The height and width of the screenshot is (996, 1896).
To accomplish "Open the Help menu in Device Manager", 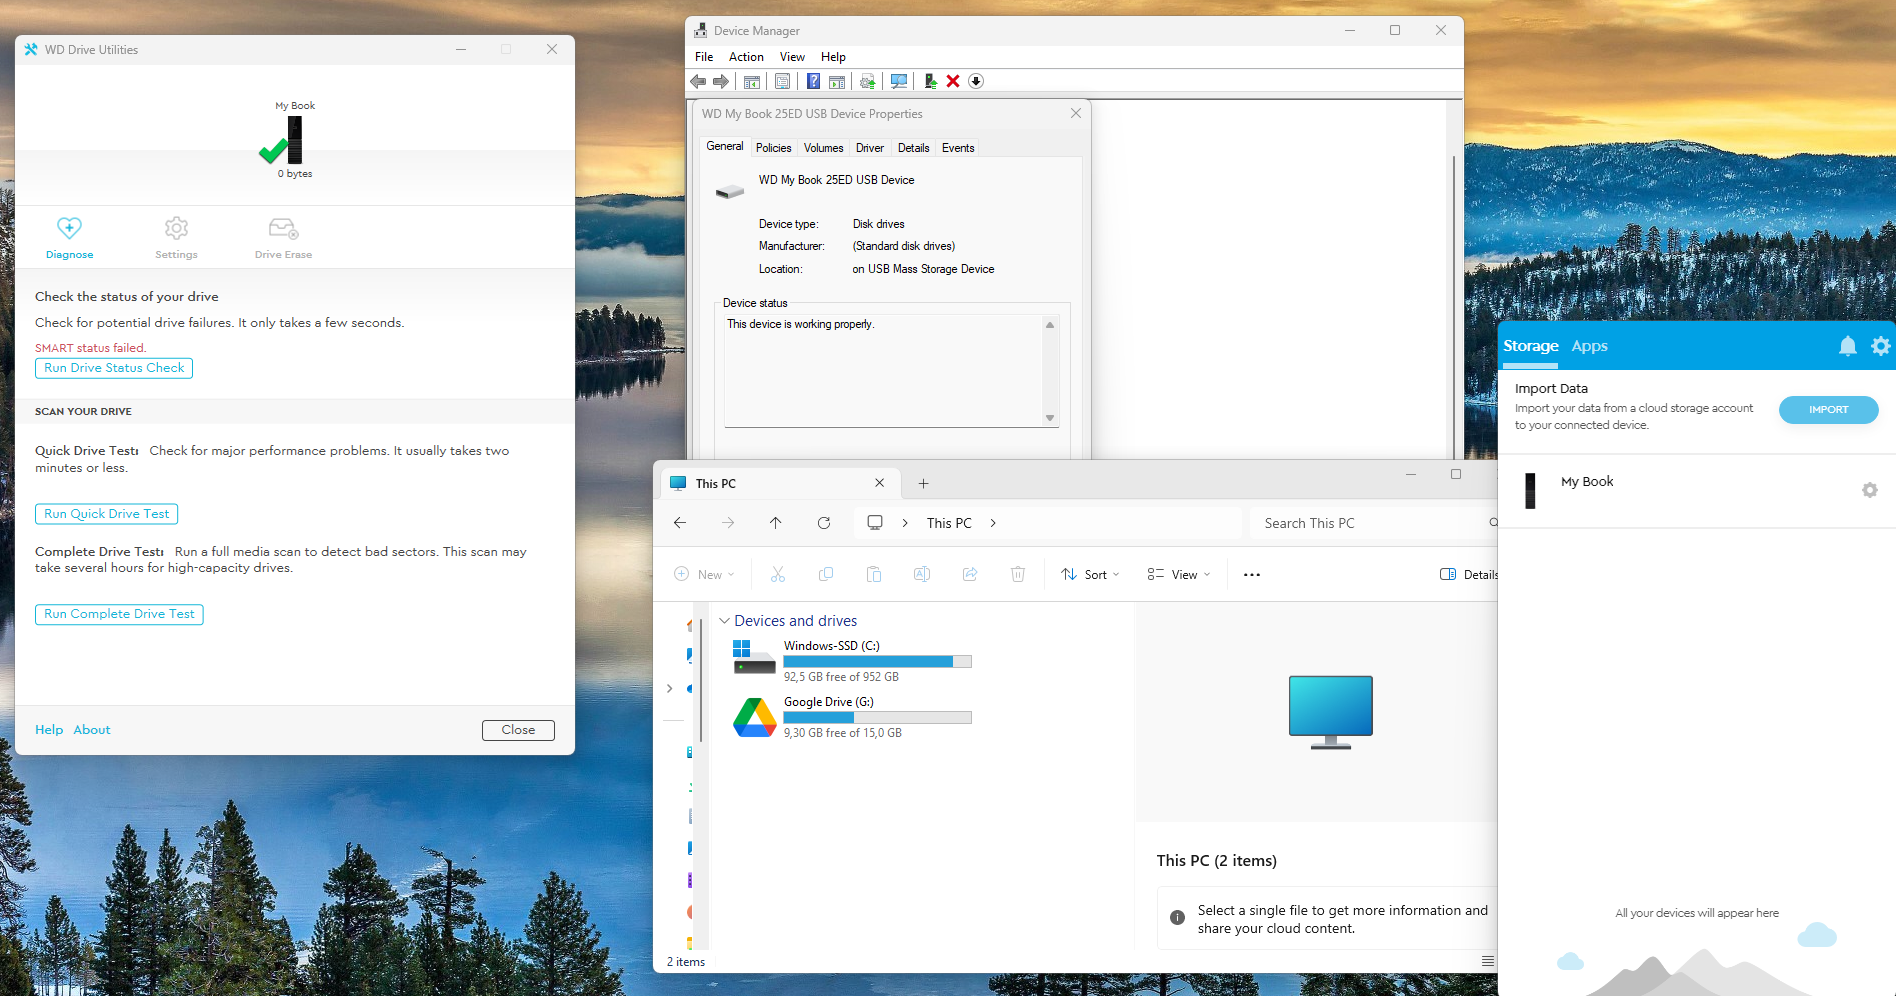I will point(833,57).
